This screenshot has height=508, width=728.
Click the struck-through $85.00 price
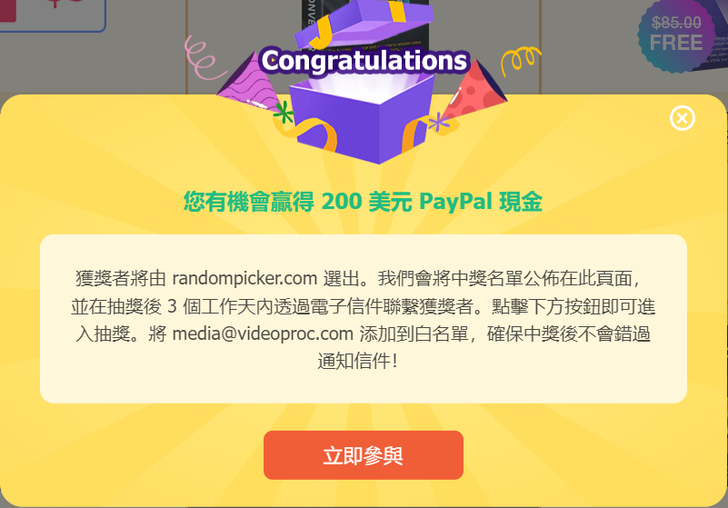(x=676, y=22)
